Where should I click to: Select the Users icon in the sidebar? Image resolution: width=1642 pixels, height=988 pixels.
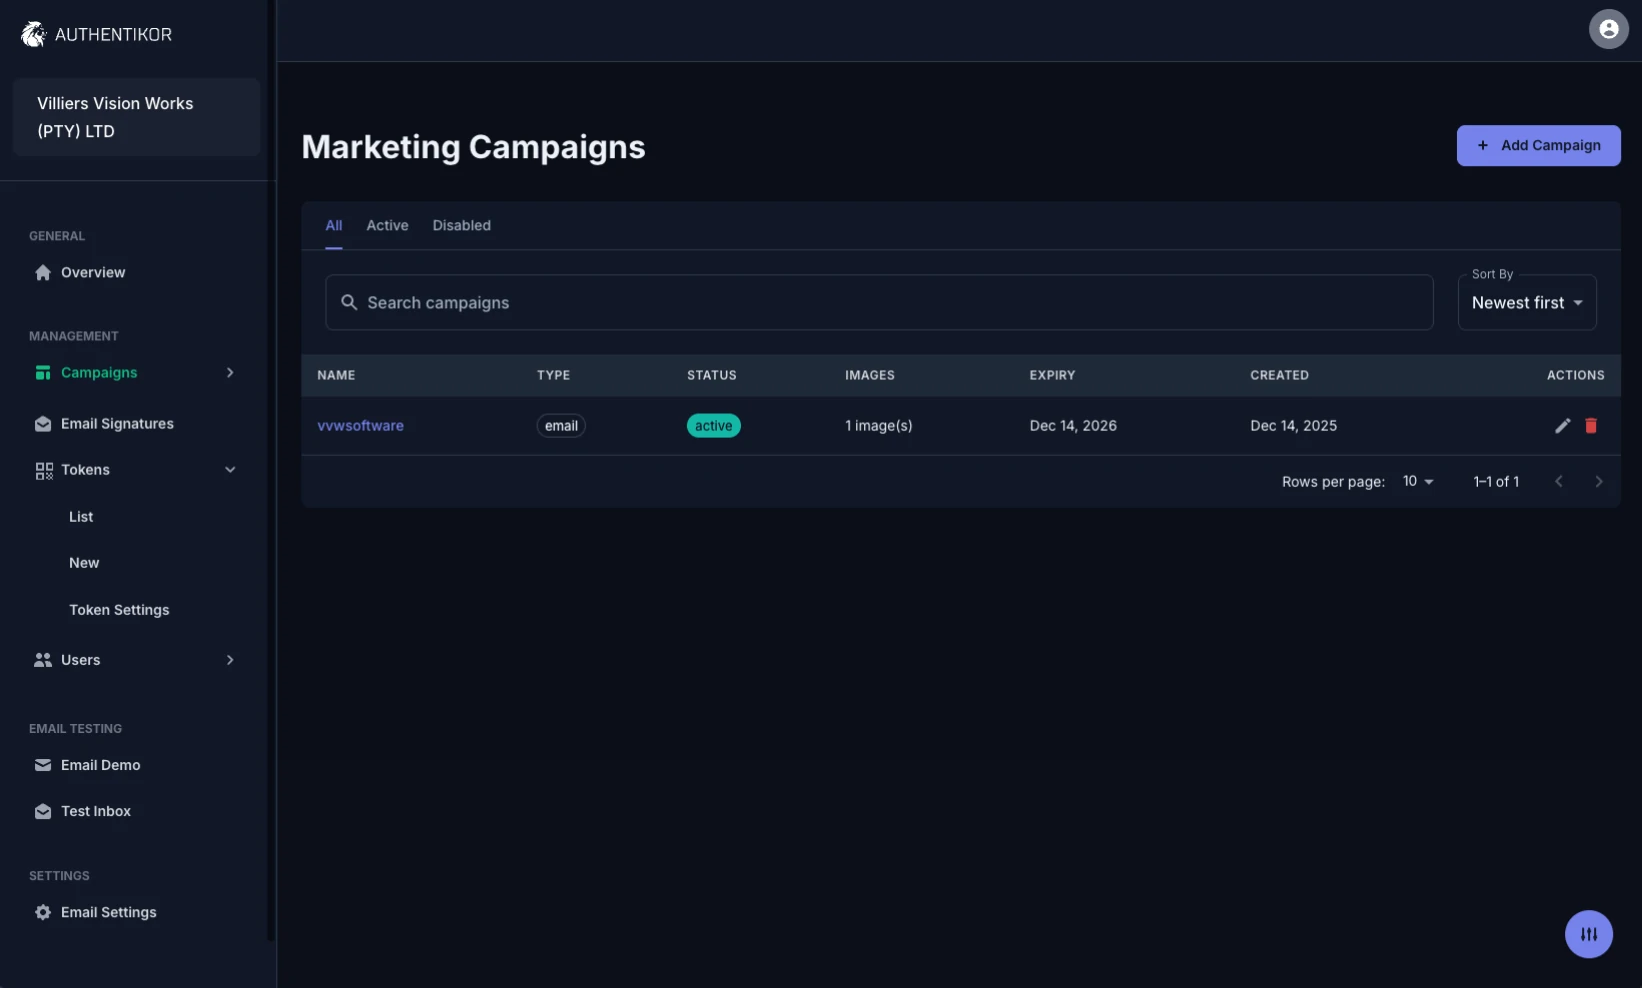click(x=41, y=660)
